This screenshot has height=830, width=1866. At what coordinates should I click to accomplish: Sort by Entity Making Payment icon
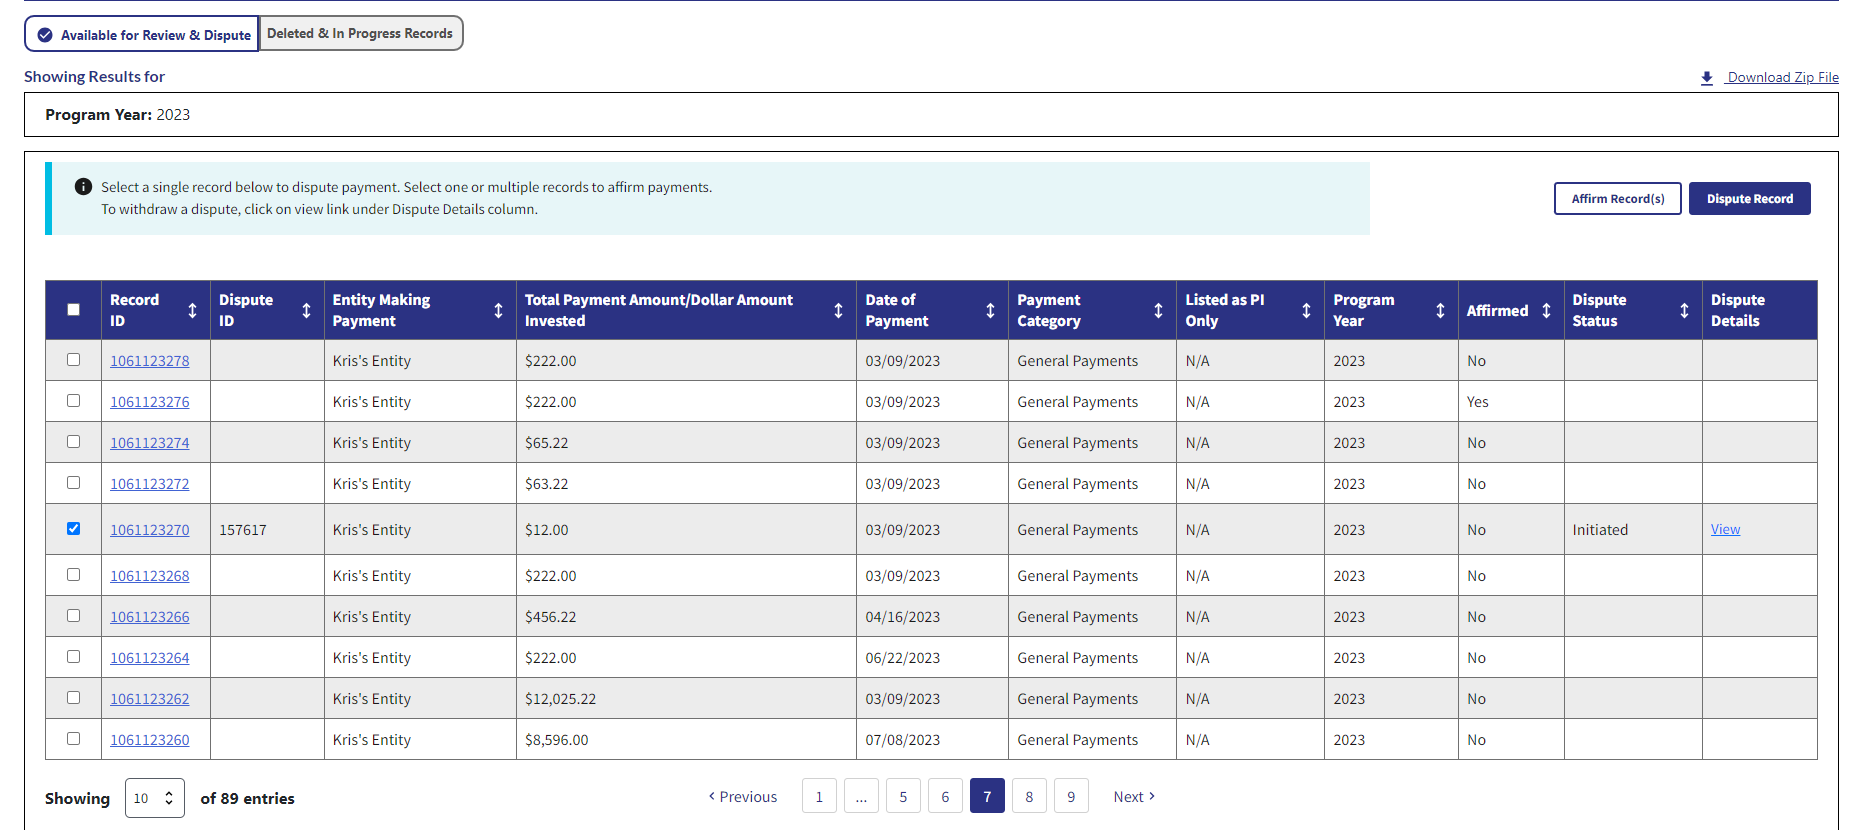coord(498,311)
